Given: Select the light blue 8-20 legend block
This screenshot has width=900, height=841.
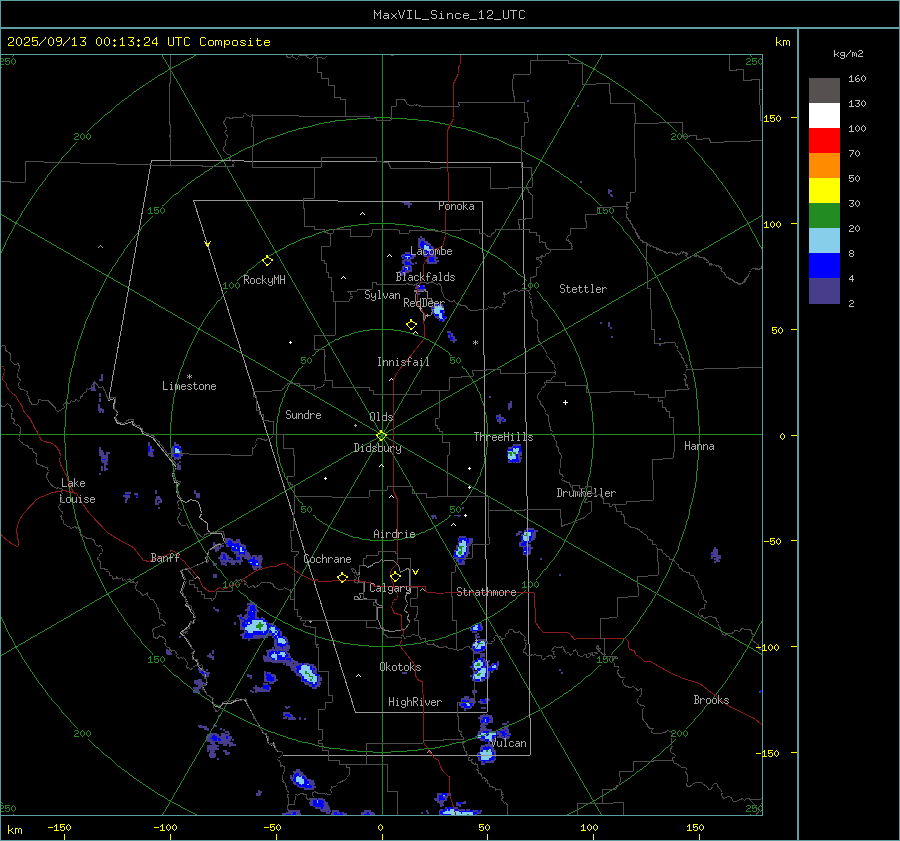Looking at the screenshot, I should 824,241.
